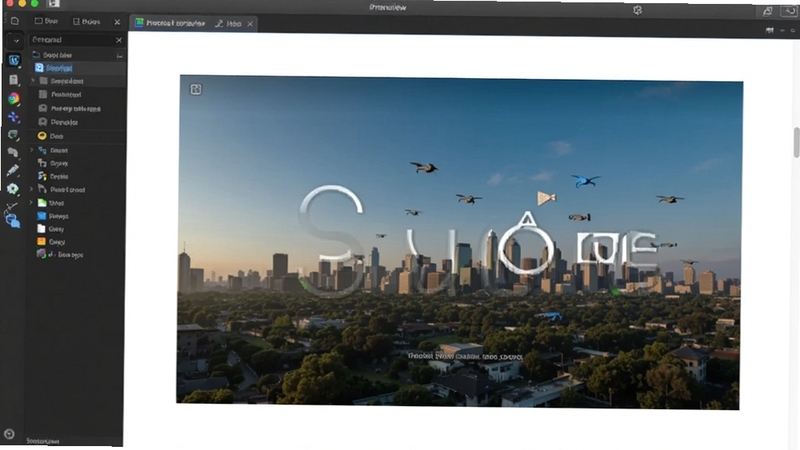Select the tree row with the purple and green icon
Viewport: 800px width, 450px height.
tap(77, 254)
